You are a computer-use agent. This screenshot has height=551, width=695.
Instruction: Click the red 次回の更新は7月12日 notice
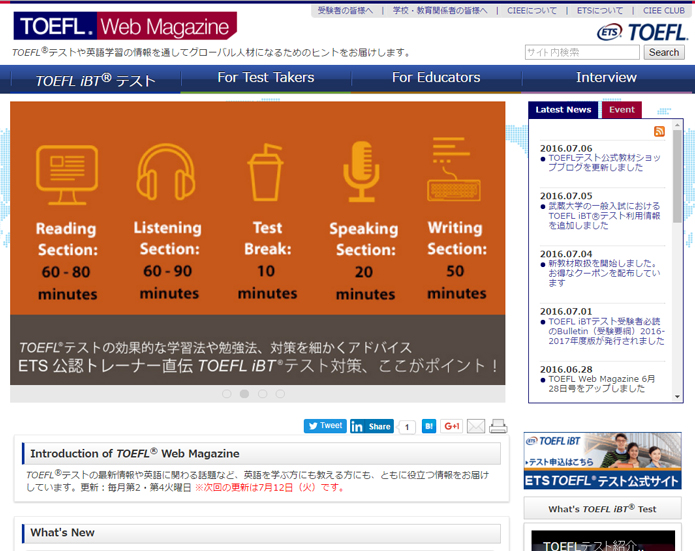click(270, 488)
